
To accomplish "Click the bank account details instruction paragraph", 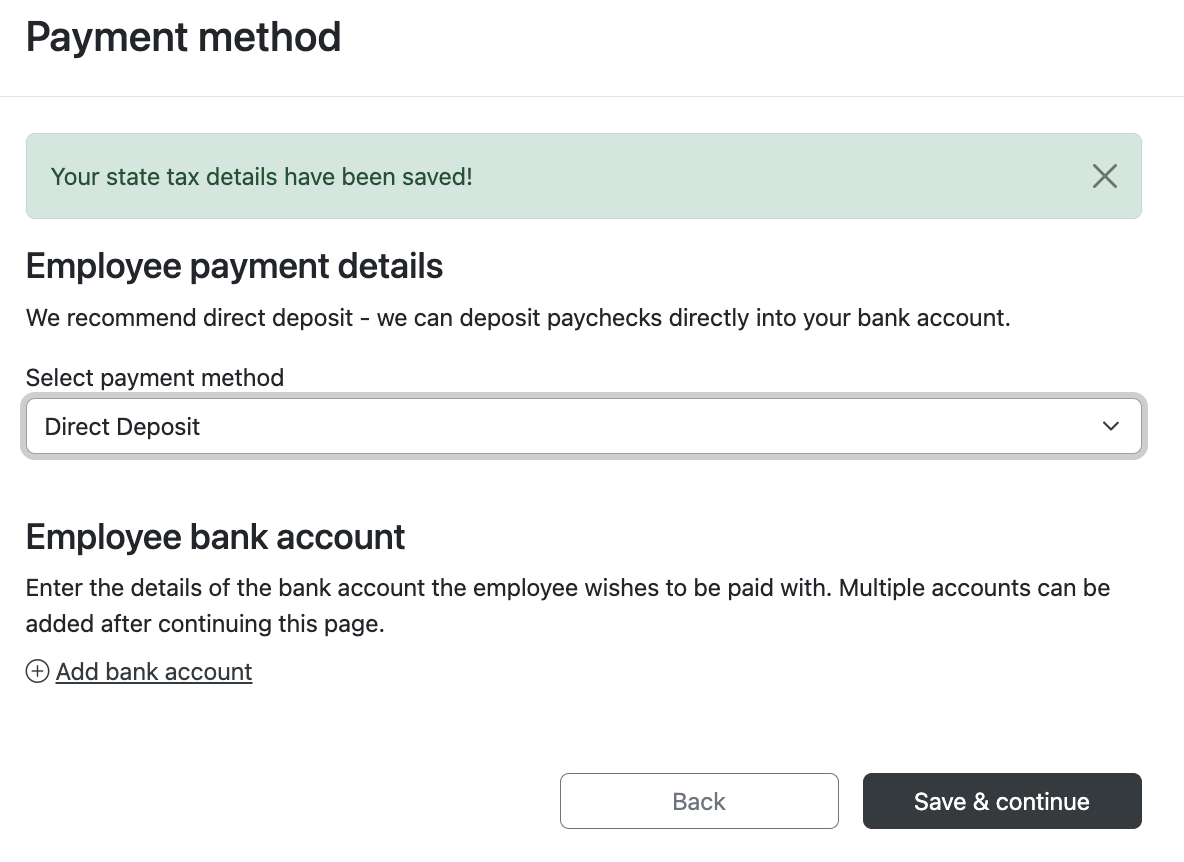I will 567,588.
